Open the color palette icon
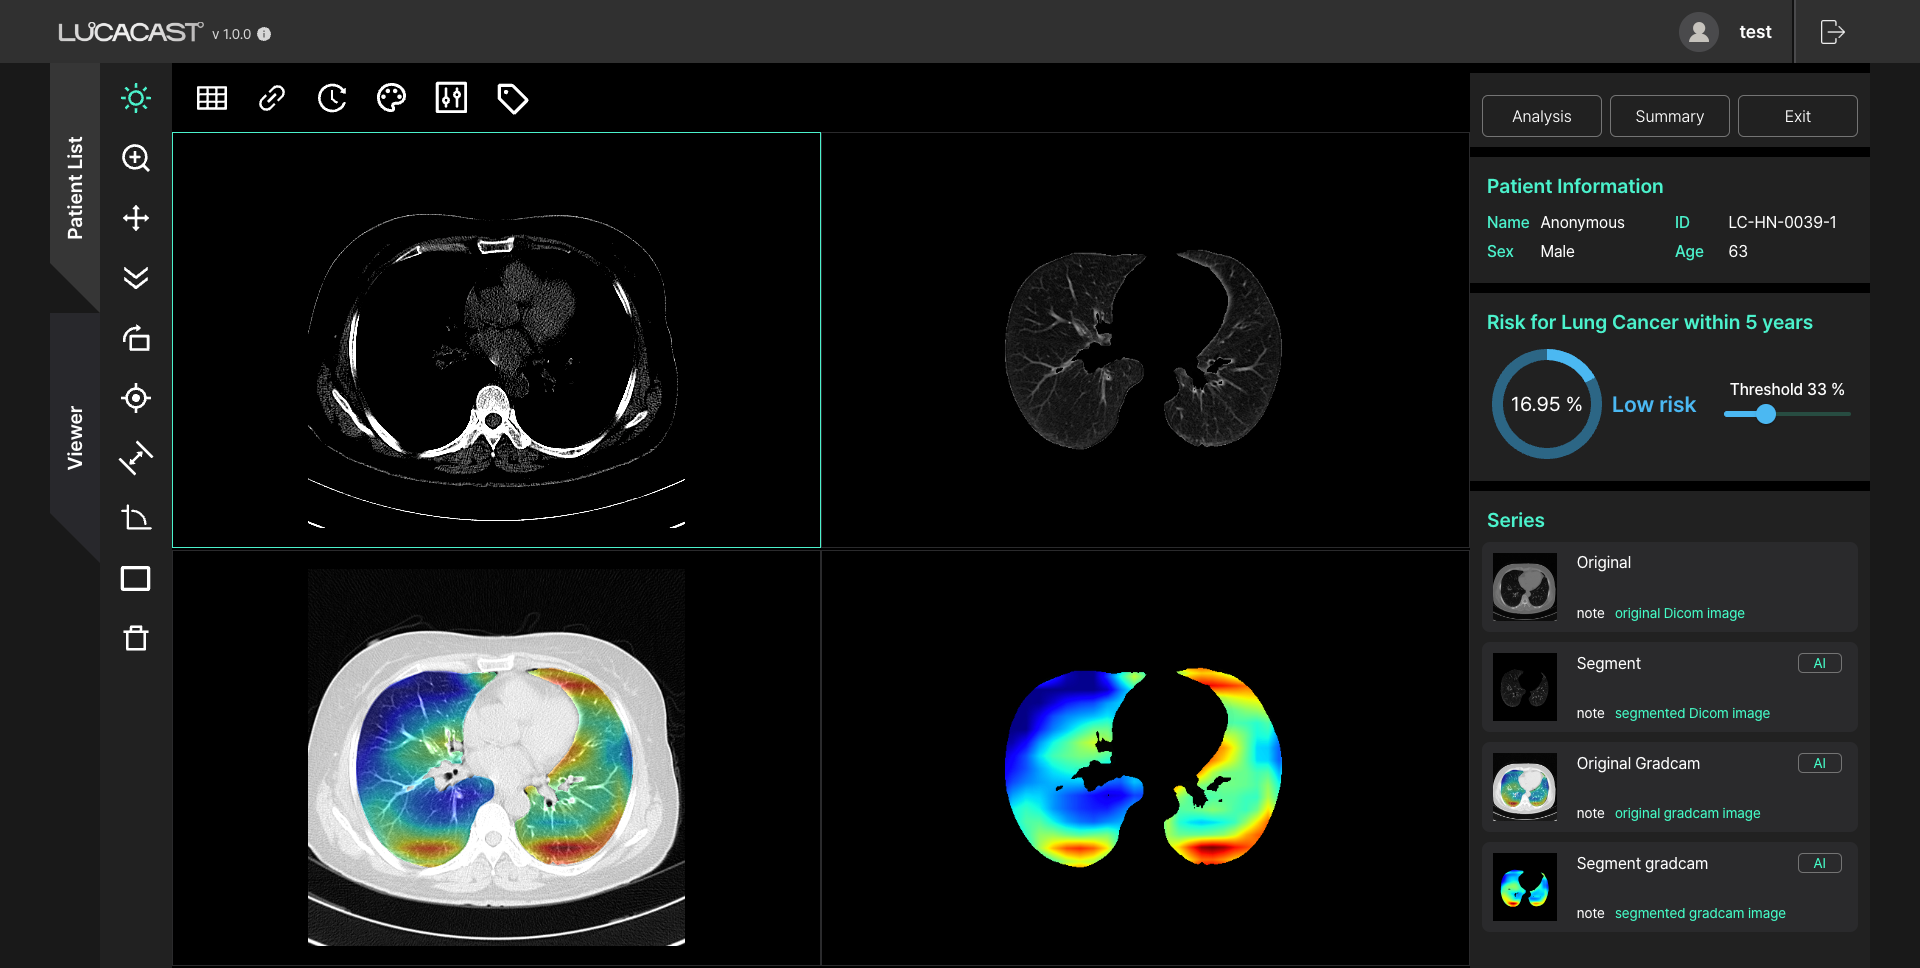Screen dimensions: 1920x968 click(392, 98)
